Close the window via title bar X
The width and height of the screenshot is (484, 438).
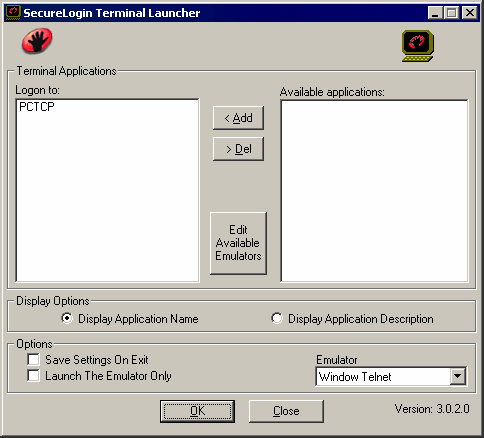[x=470, y=13]
